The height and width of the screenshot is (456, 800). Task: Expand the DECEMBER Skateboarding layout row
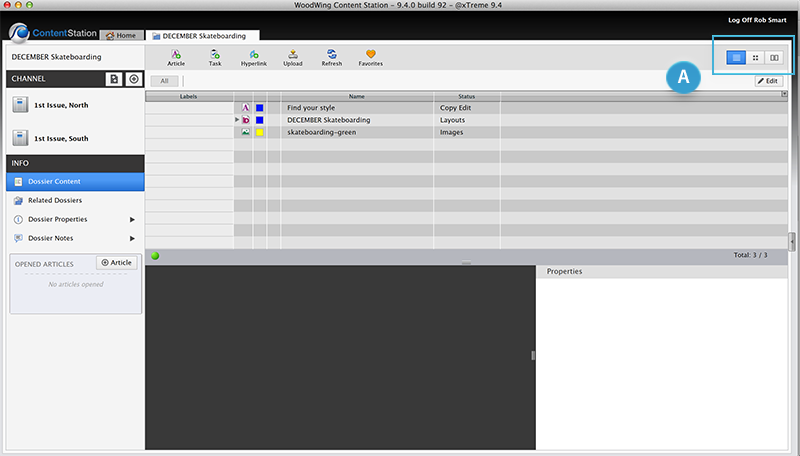point(237,120)
